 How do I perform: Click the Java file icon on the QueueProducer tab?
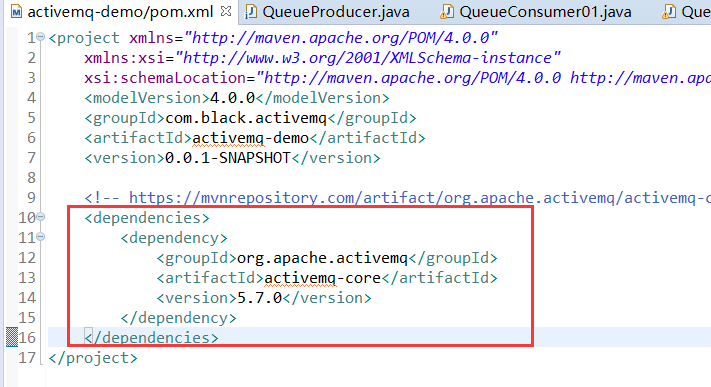(x=251, y=12)
